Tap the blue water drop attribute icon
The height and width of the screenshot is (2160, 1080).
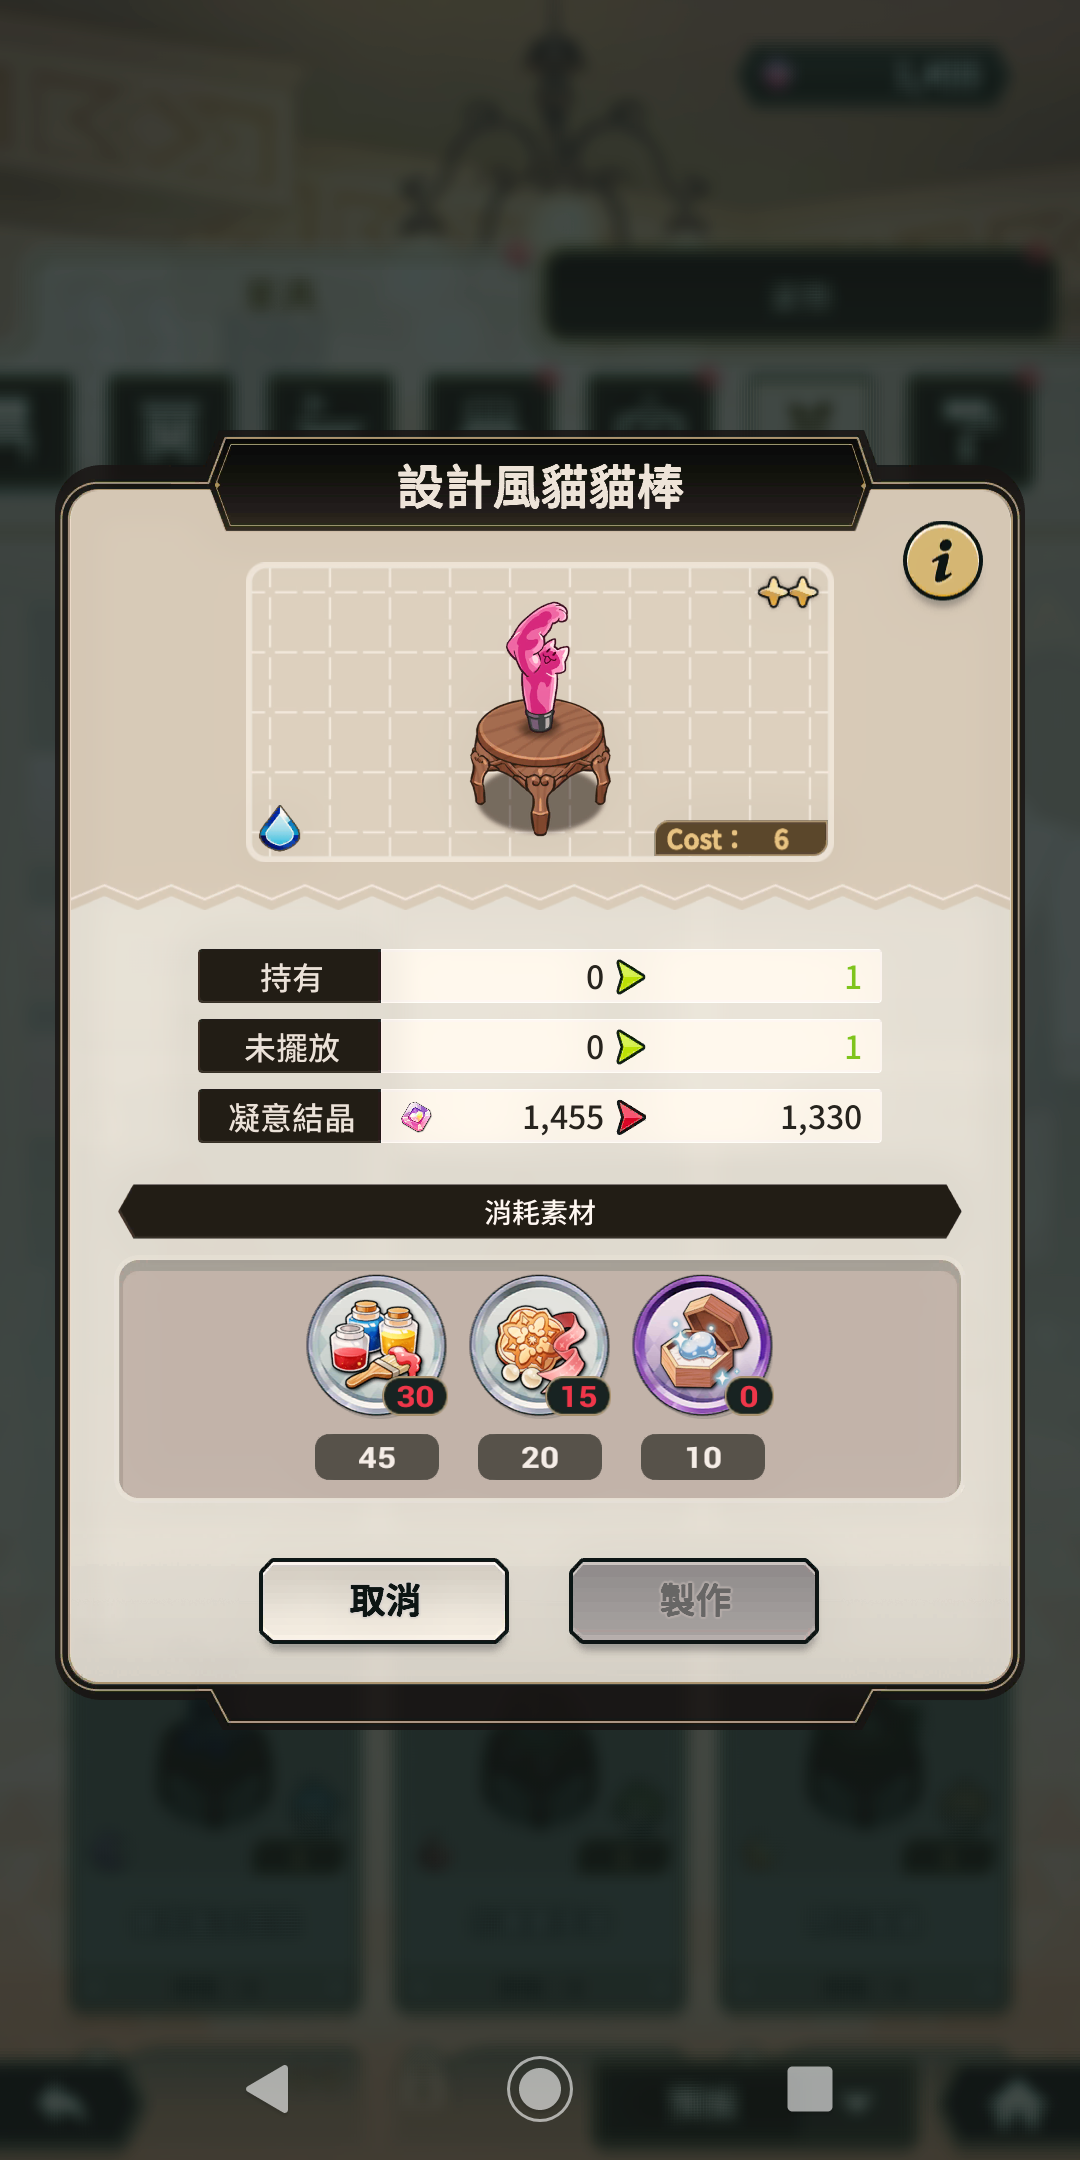coord(280,828)
